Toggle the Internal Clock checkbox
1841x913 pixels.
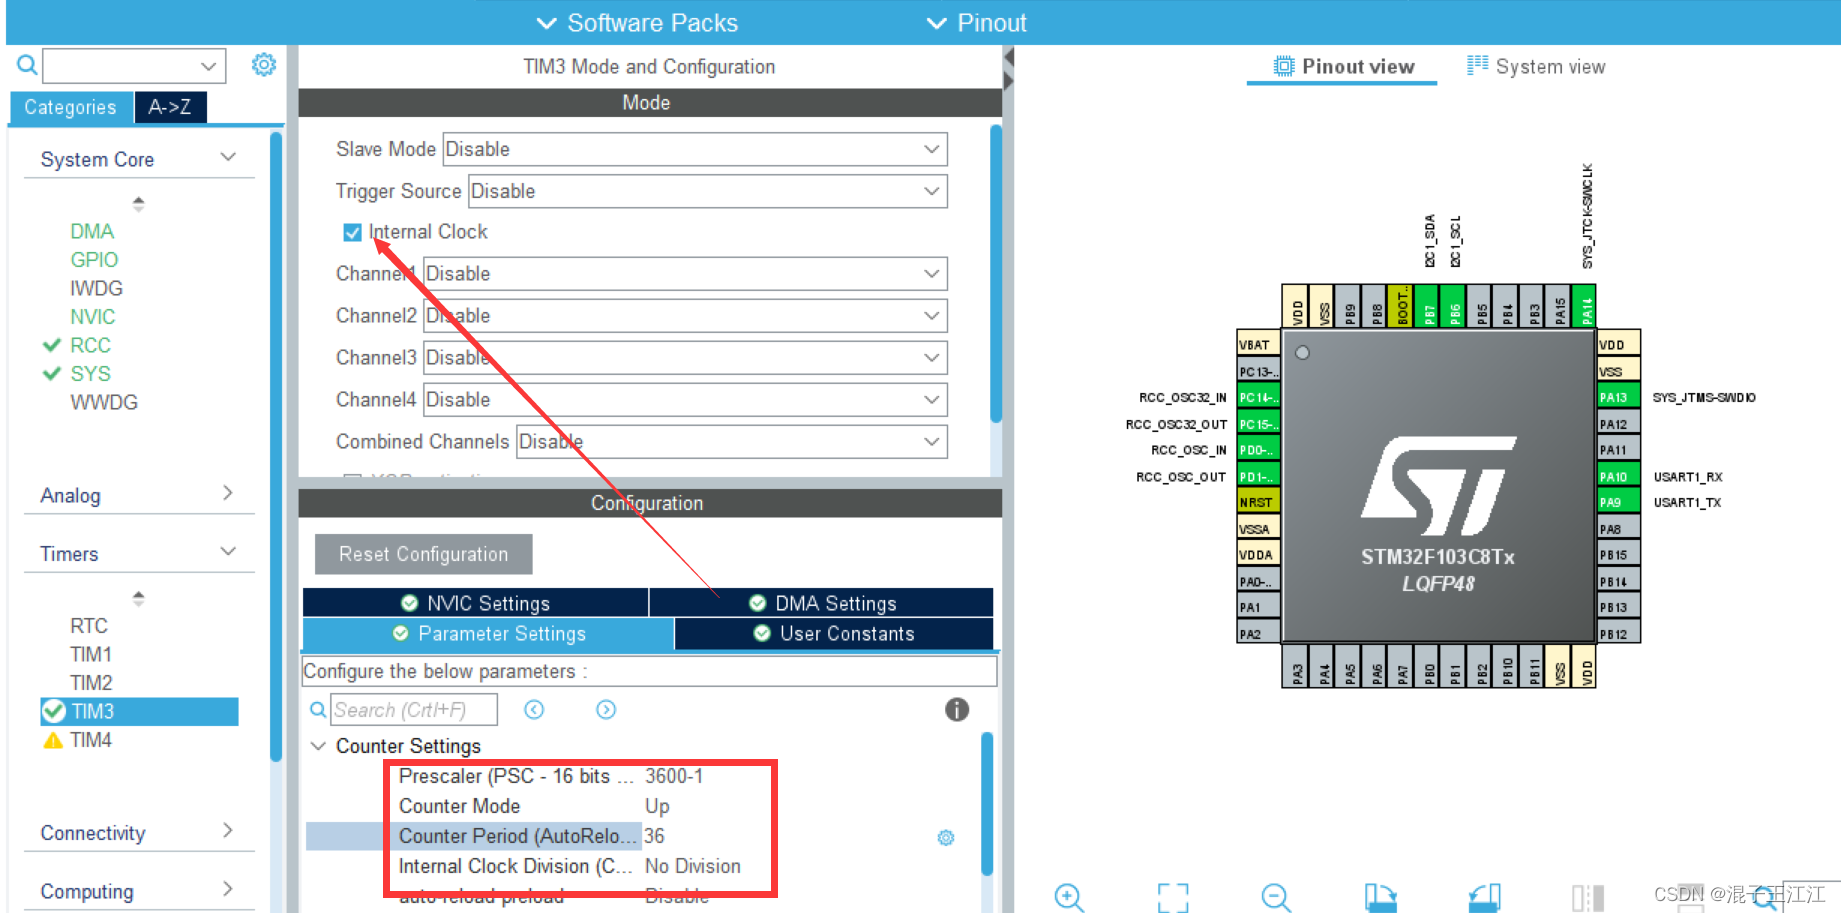click(352, 232)
